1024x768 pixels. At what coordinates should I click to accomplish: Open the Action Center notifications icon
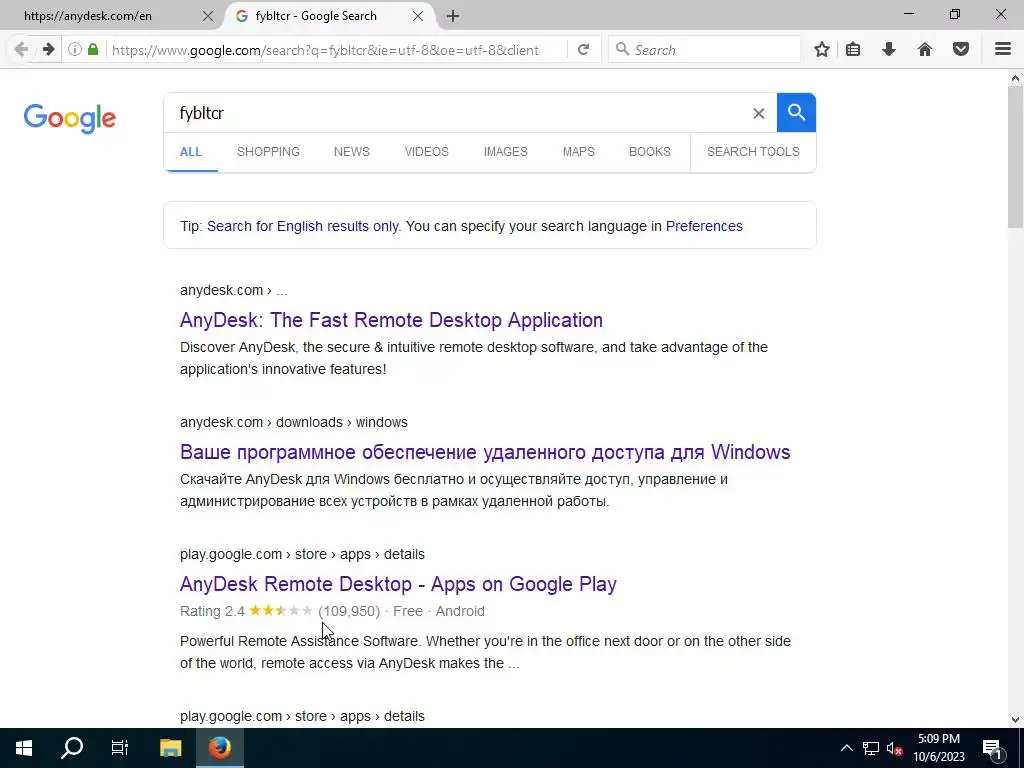point(992,748)
